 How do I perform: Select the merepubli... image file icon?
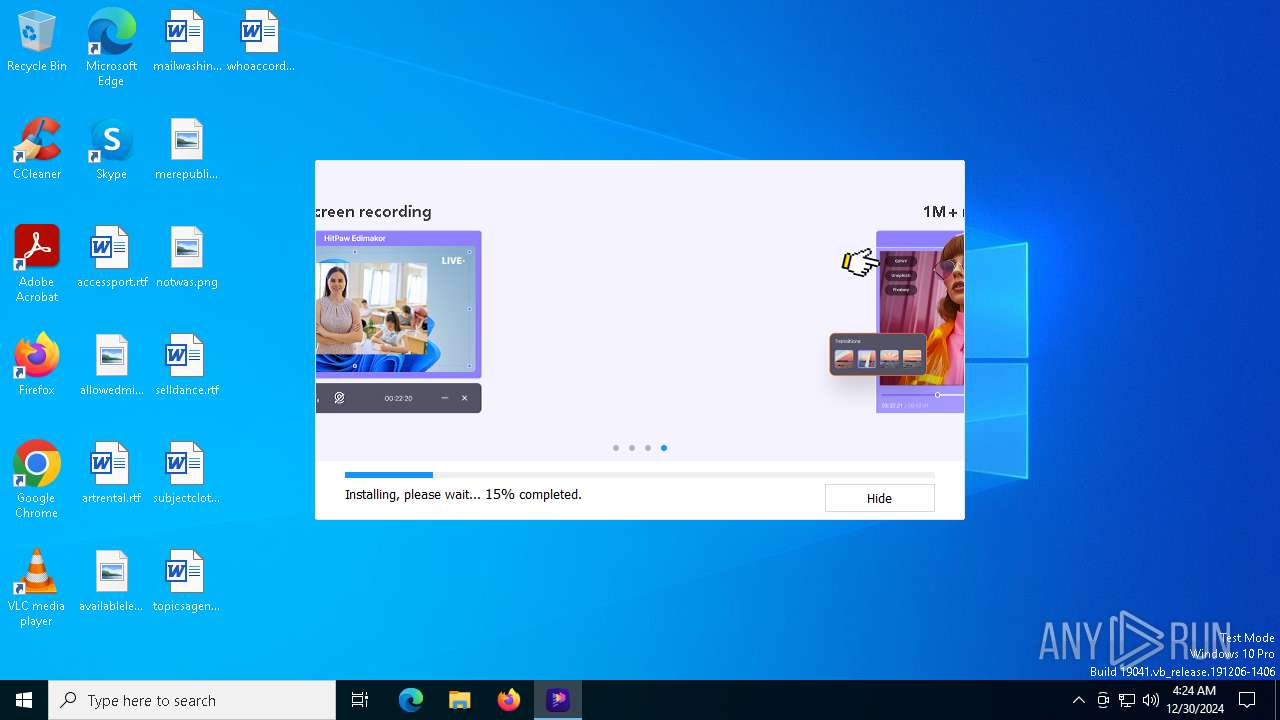(x=186, y=150)
